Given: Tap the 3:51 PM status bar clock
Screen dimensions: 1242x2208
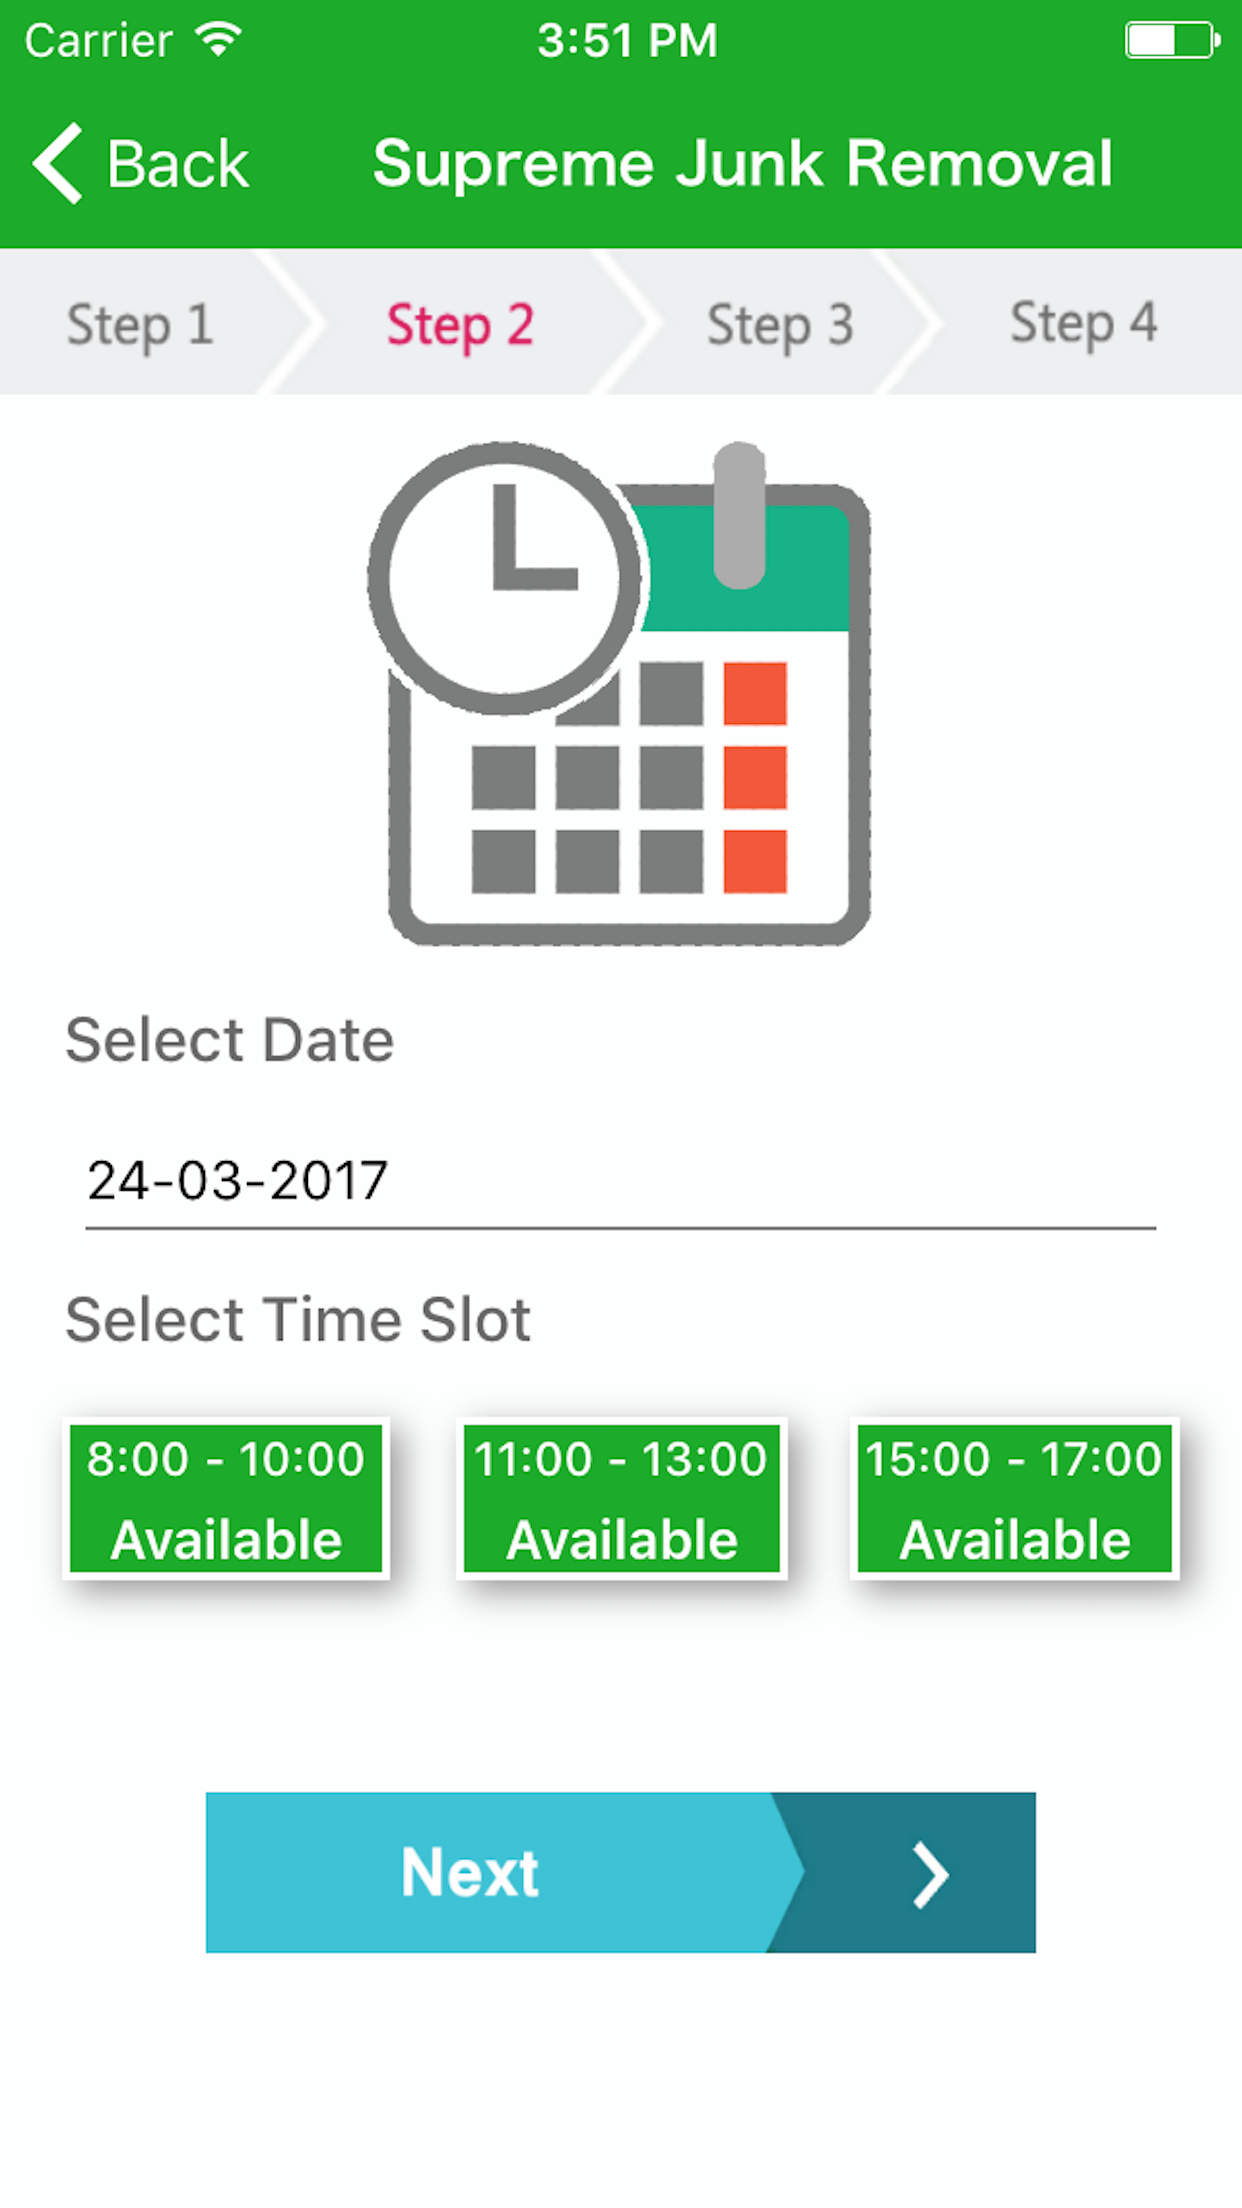Looking at the screenshot, I should (627, 41).
